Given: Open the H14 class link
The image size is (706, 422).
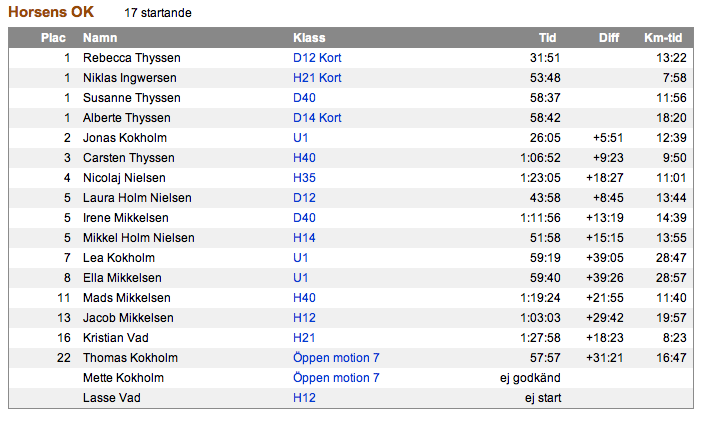Looking at the screenshot, I should coord(304,238).
